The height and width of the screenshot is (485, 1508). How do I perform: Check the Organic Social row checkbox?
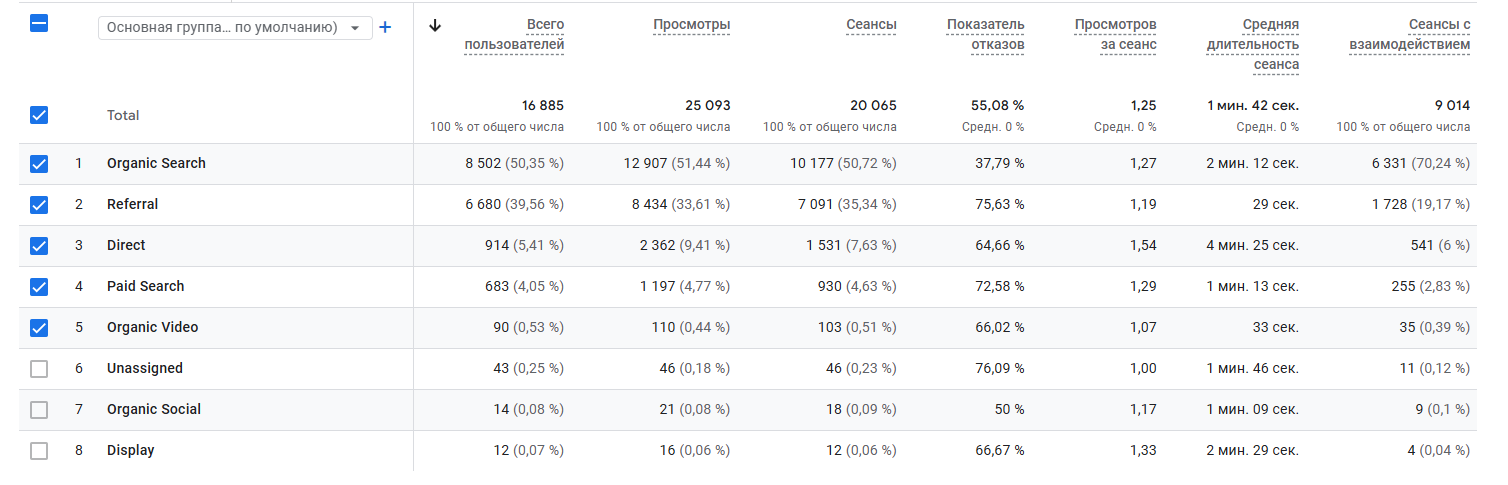[x=39, y=410]
